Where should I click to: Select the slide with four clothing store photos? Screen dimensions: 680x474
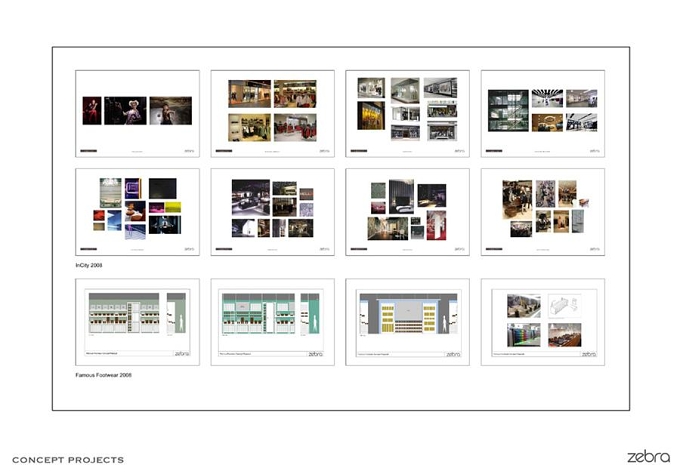[272, 114]
